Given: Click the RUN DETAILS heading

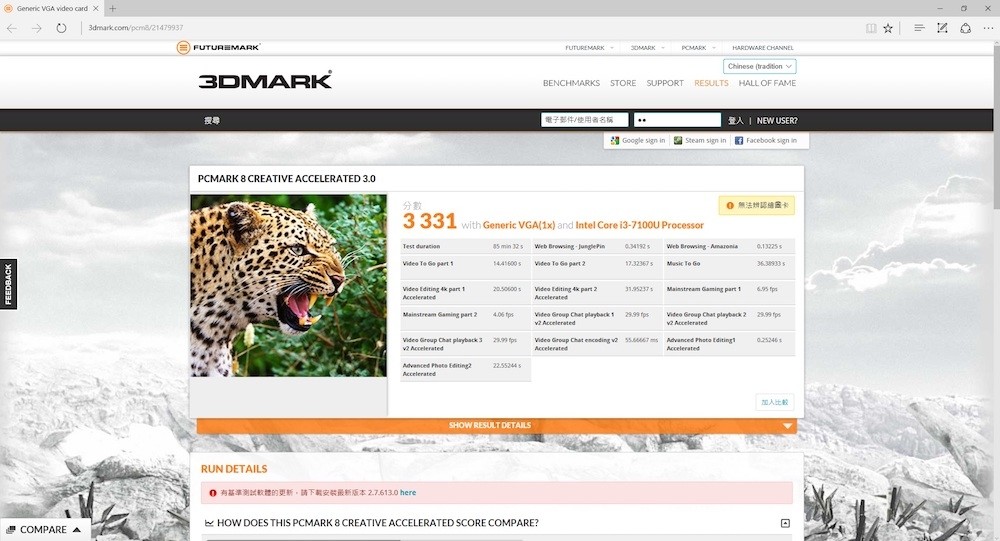Looking at the screenshot, I should [234, 469].
